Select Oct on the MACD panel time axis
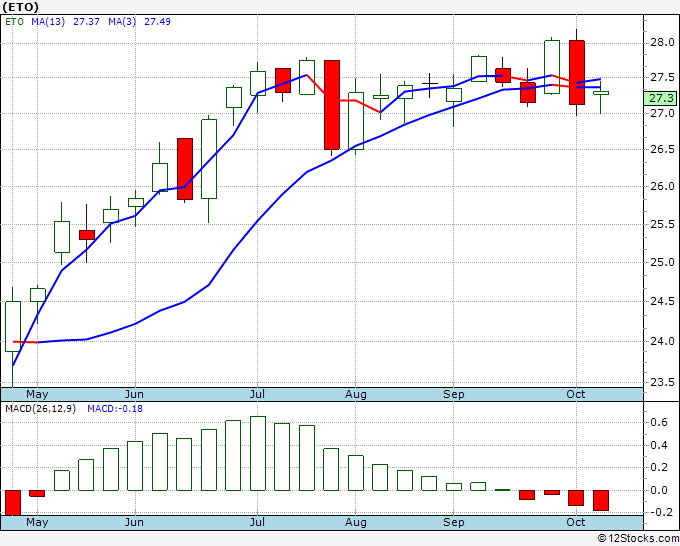This screenshot has width=680, height=546. [x=576, y=522]
